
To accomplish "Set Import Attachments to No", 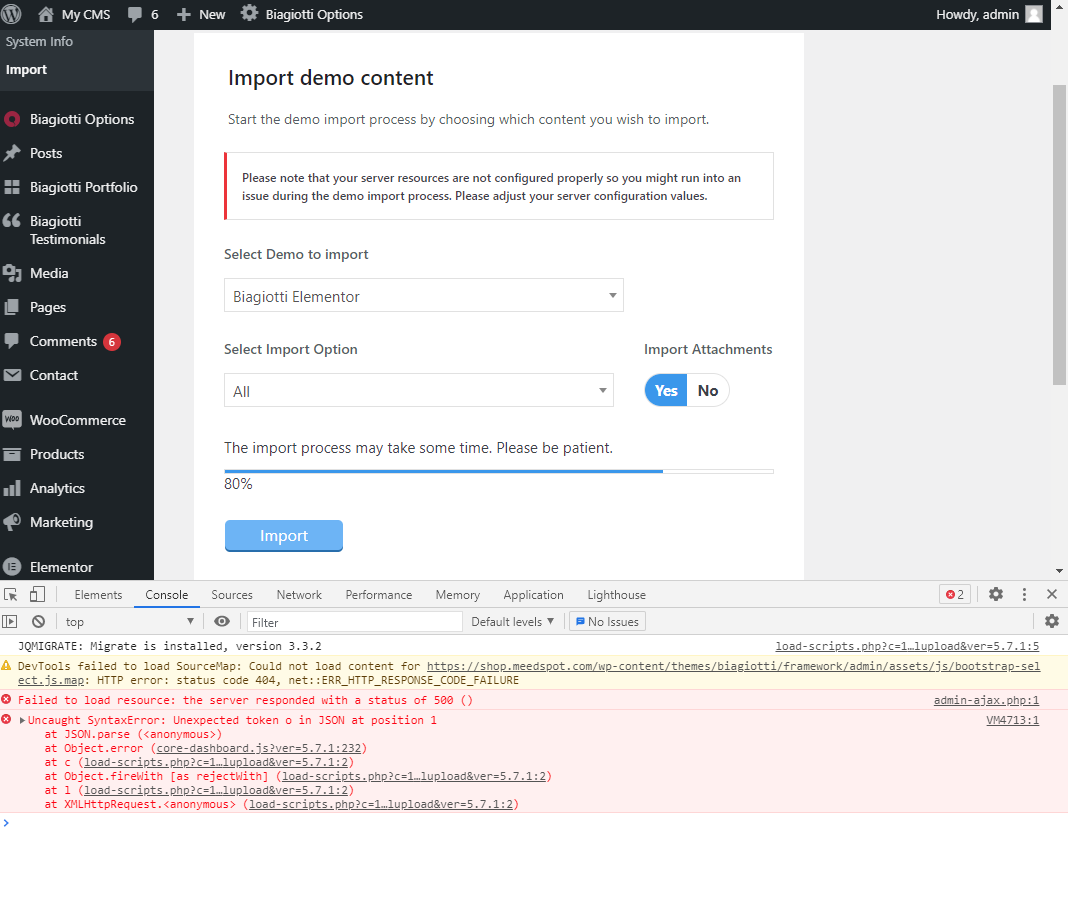I will click(708, 391).
